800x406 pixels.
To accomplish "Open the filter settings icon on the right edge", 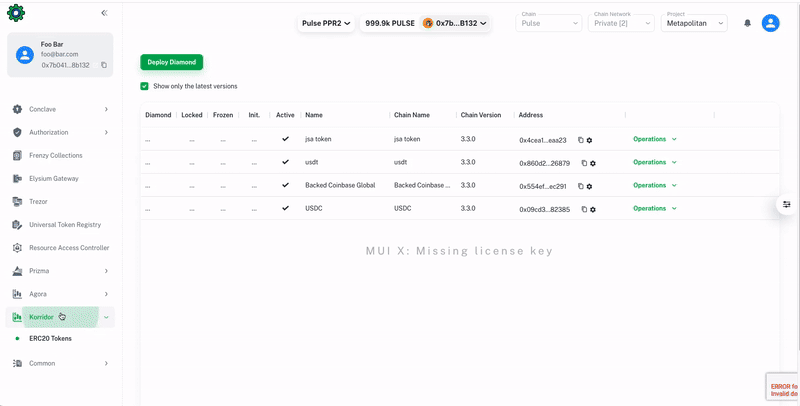I will (x=787, y=204).
